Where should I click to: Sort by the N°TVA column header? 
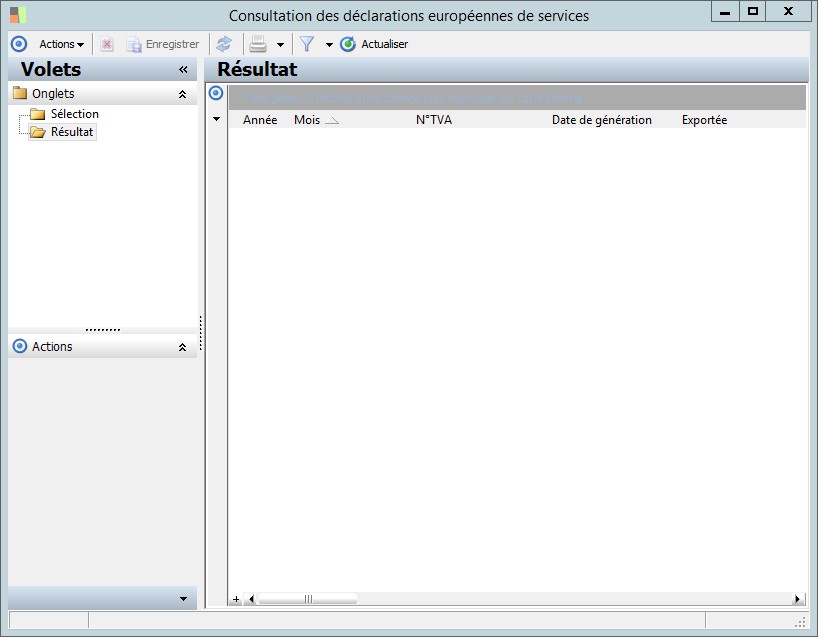click(x=434, y=120)
